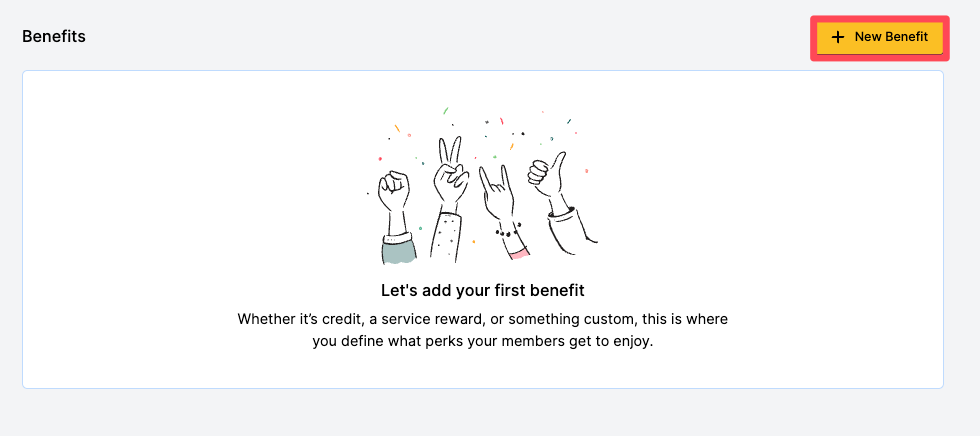Click the white sleeve of the thumbs-up hand
Screen dimensions: 980x436
575,228
